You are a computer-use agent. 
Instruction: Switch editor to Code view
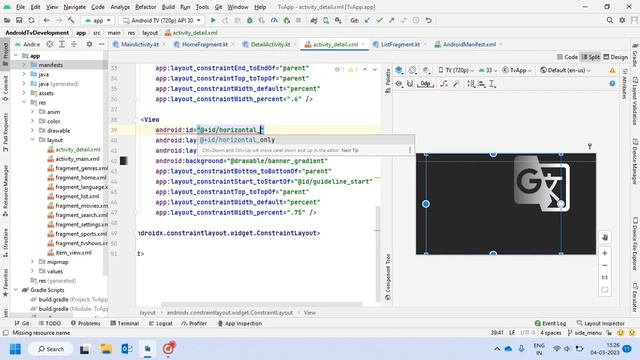pos(567,57)
